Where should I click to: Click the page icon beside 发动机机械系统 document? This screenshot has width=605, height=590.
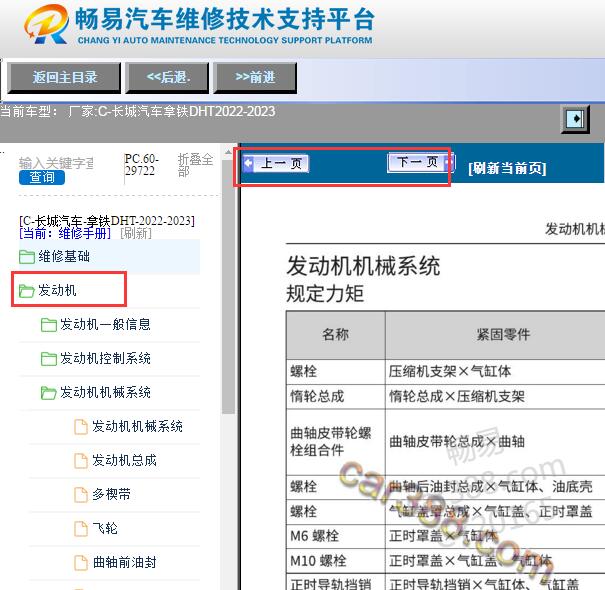81,427
